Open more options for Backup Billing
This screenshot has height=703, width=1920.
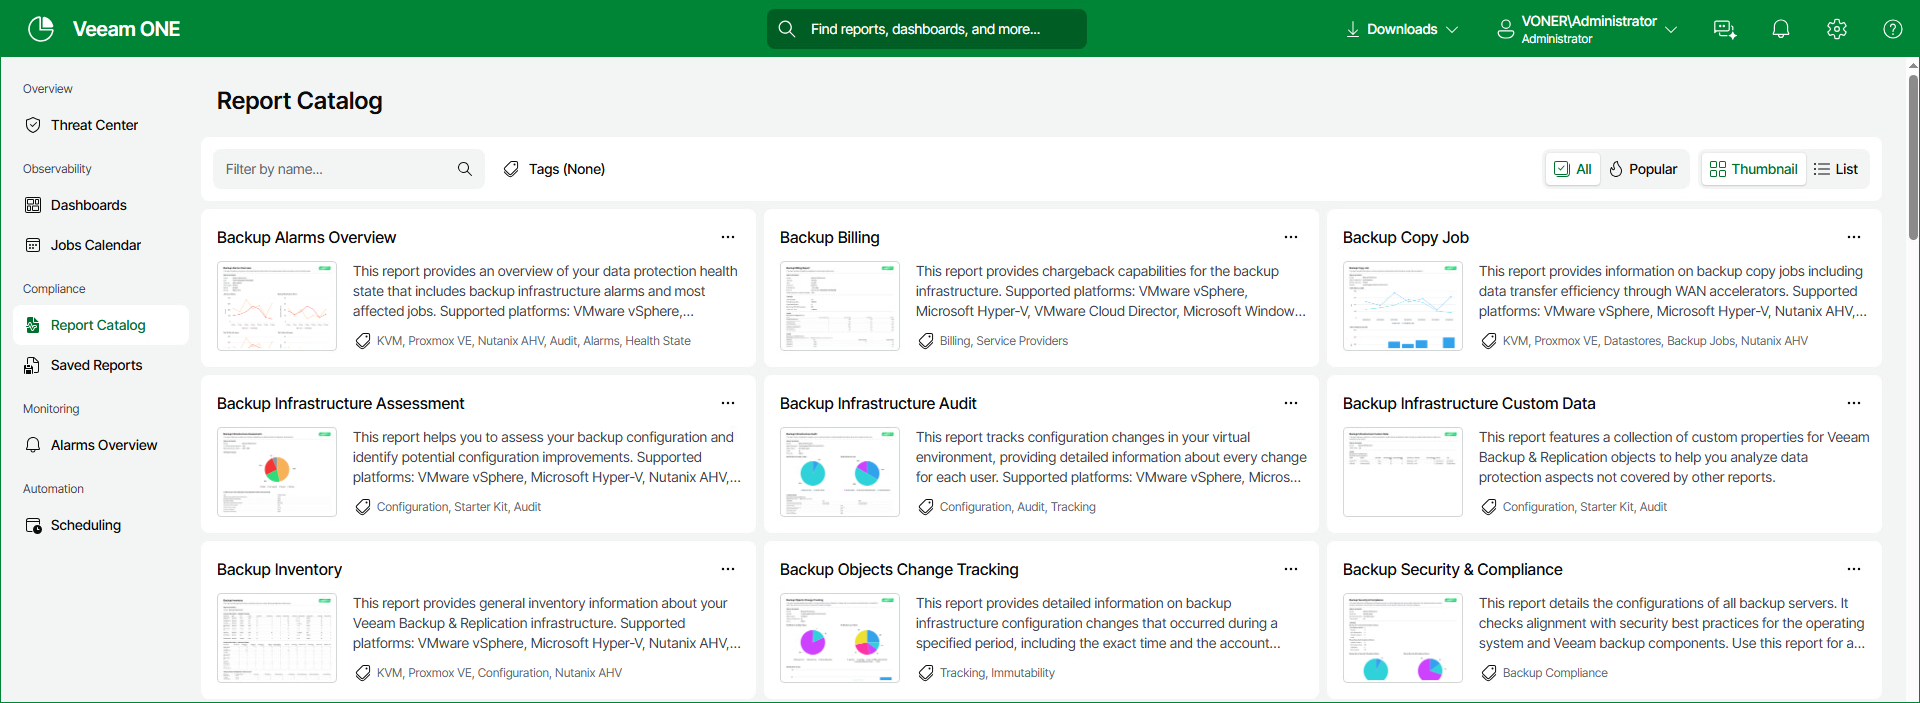(1291, 237)
